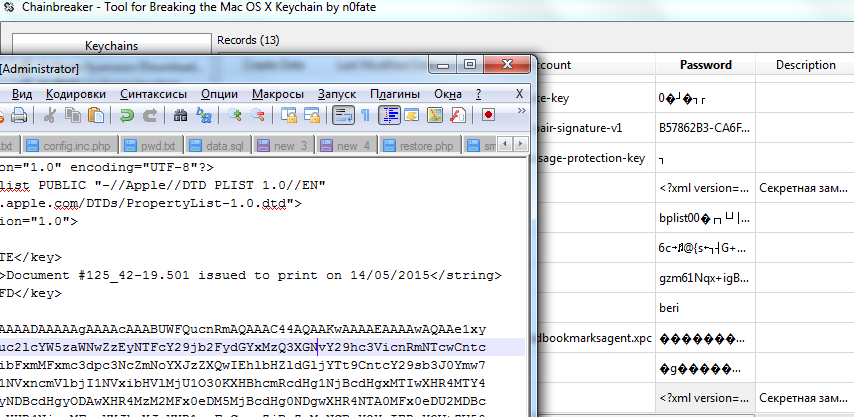This screenshot has width=854, height=417.
Task: Select gzm61Nqx+igB... password cell
Action: [705, 278]
